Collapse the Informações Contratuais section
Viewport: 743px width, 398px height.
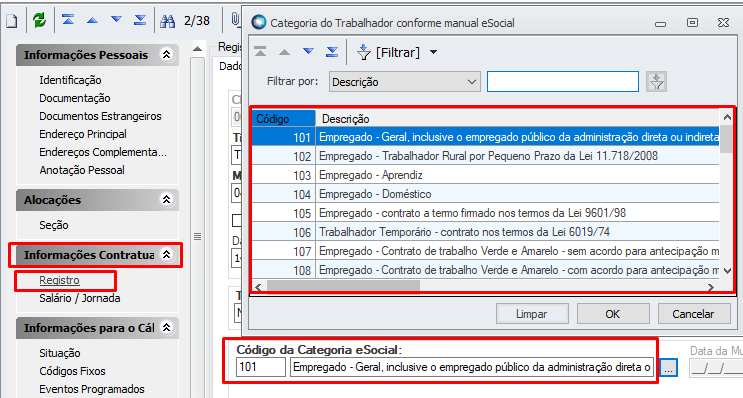pyautogui.click(x=166, y=254)
